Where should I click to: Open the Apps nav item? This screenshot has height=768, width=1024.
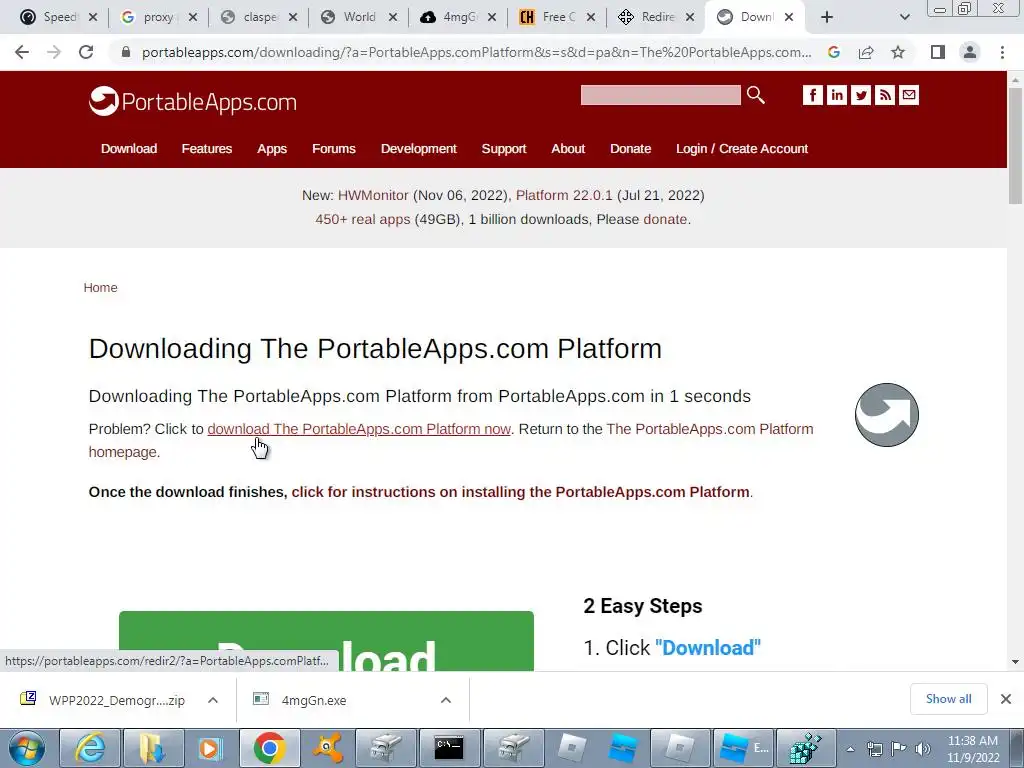(x=272, y=149)
